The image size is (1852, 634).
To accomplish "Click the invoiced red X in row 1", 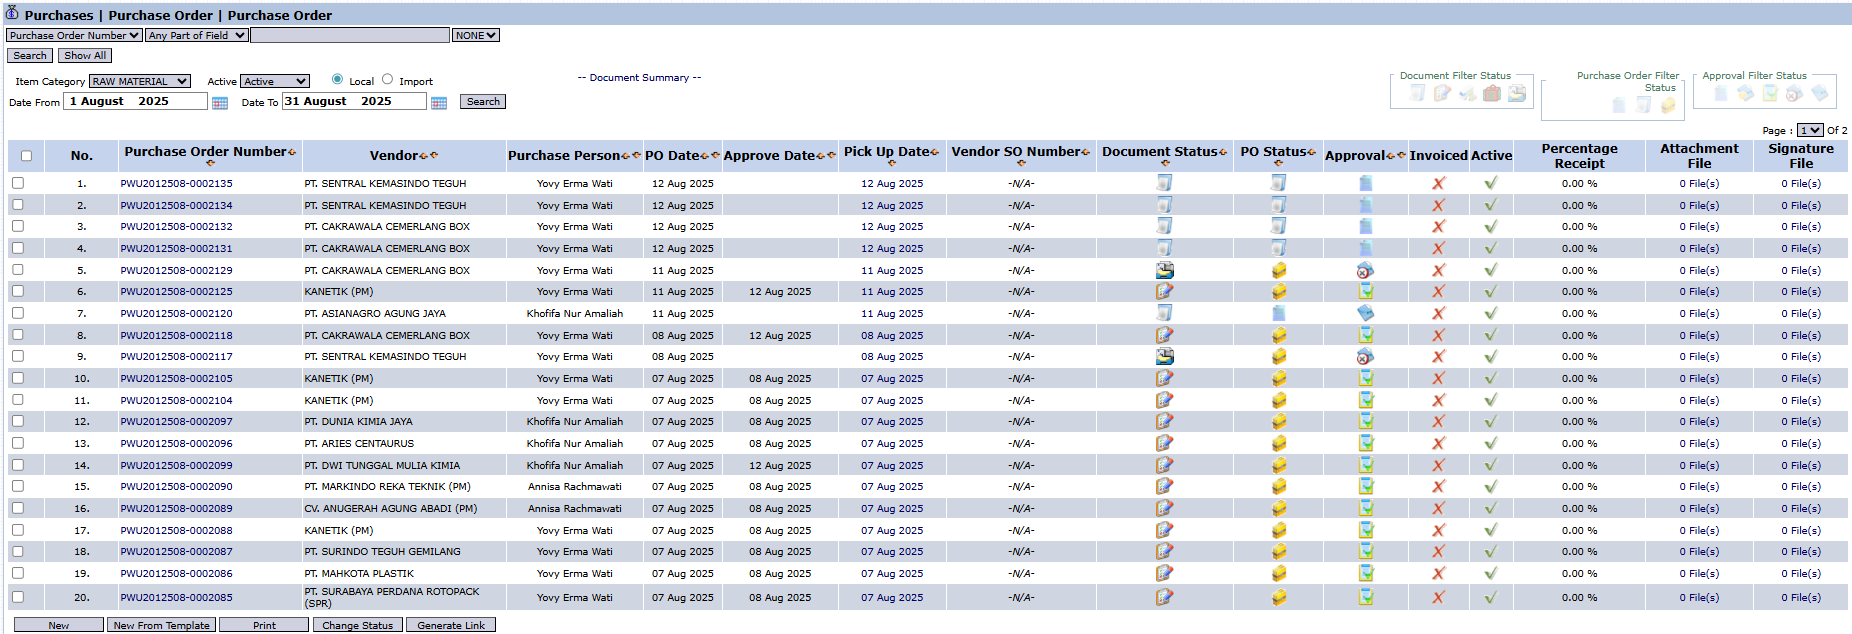I will pyautogui.click(x=1438, y=184).
